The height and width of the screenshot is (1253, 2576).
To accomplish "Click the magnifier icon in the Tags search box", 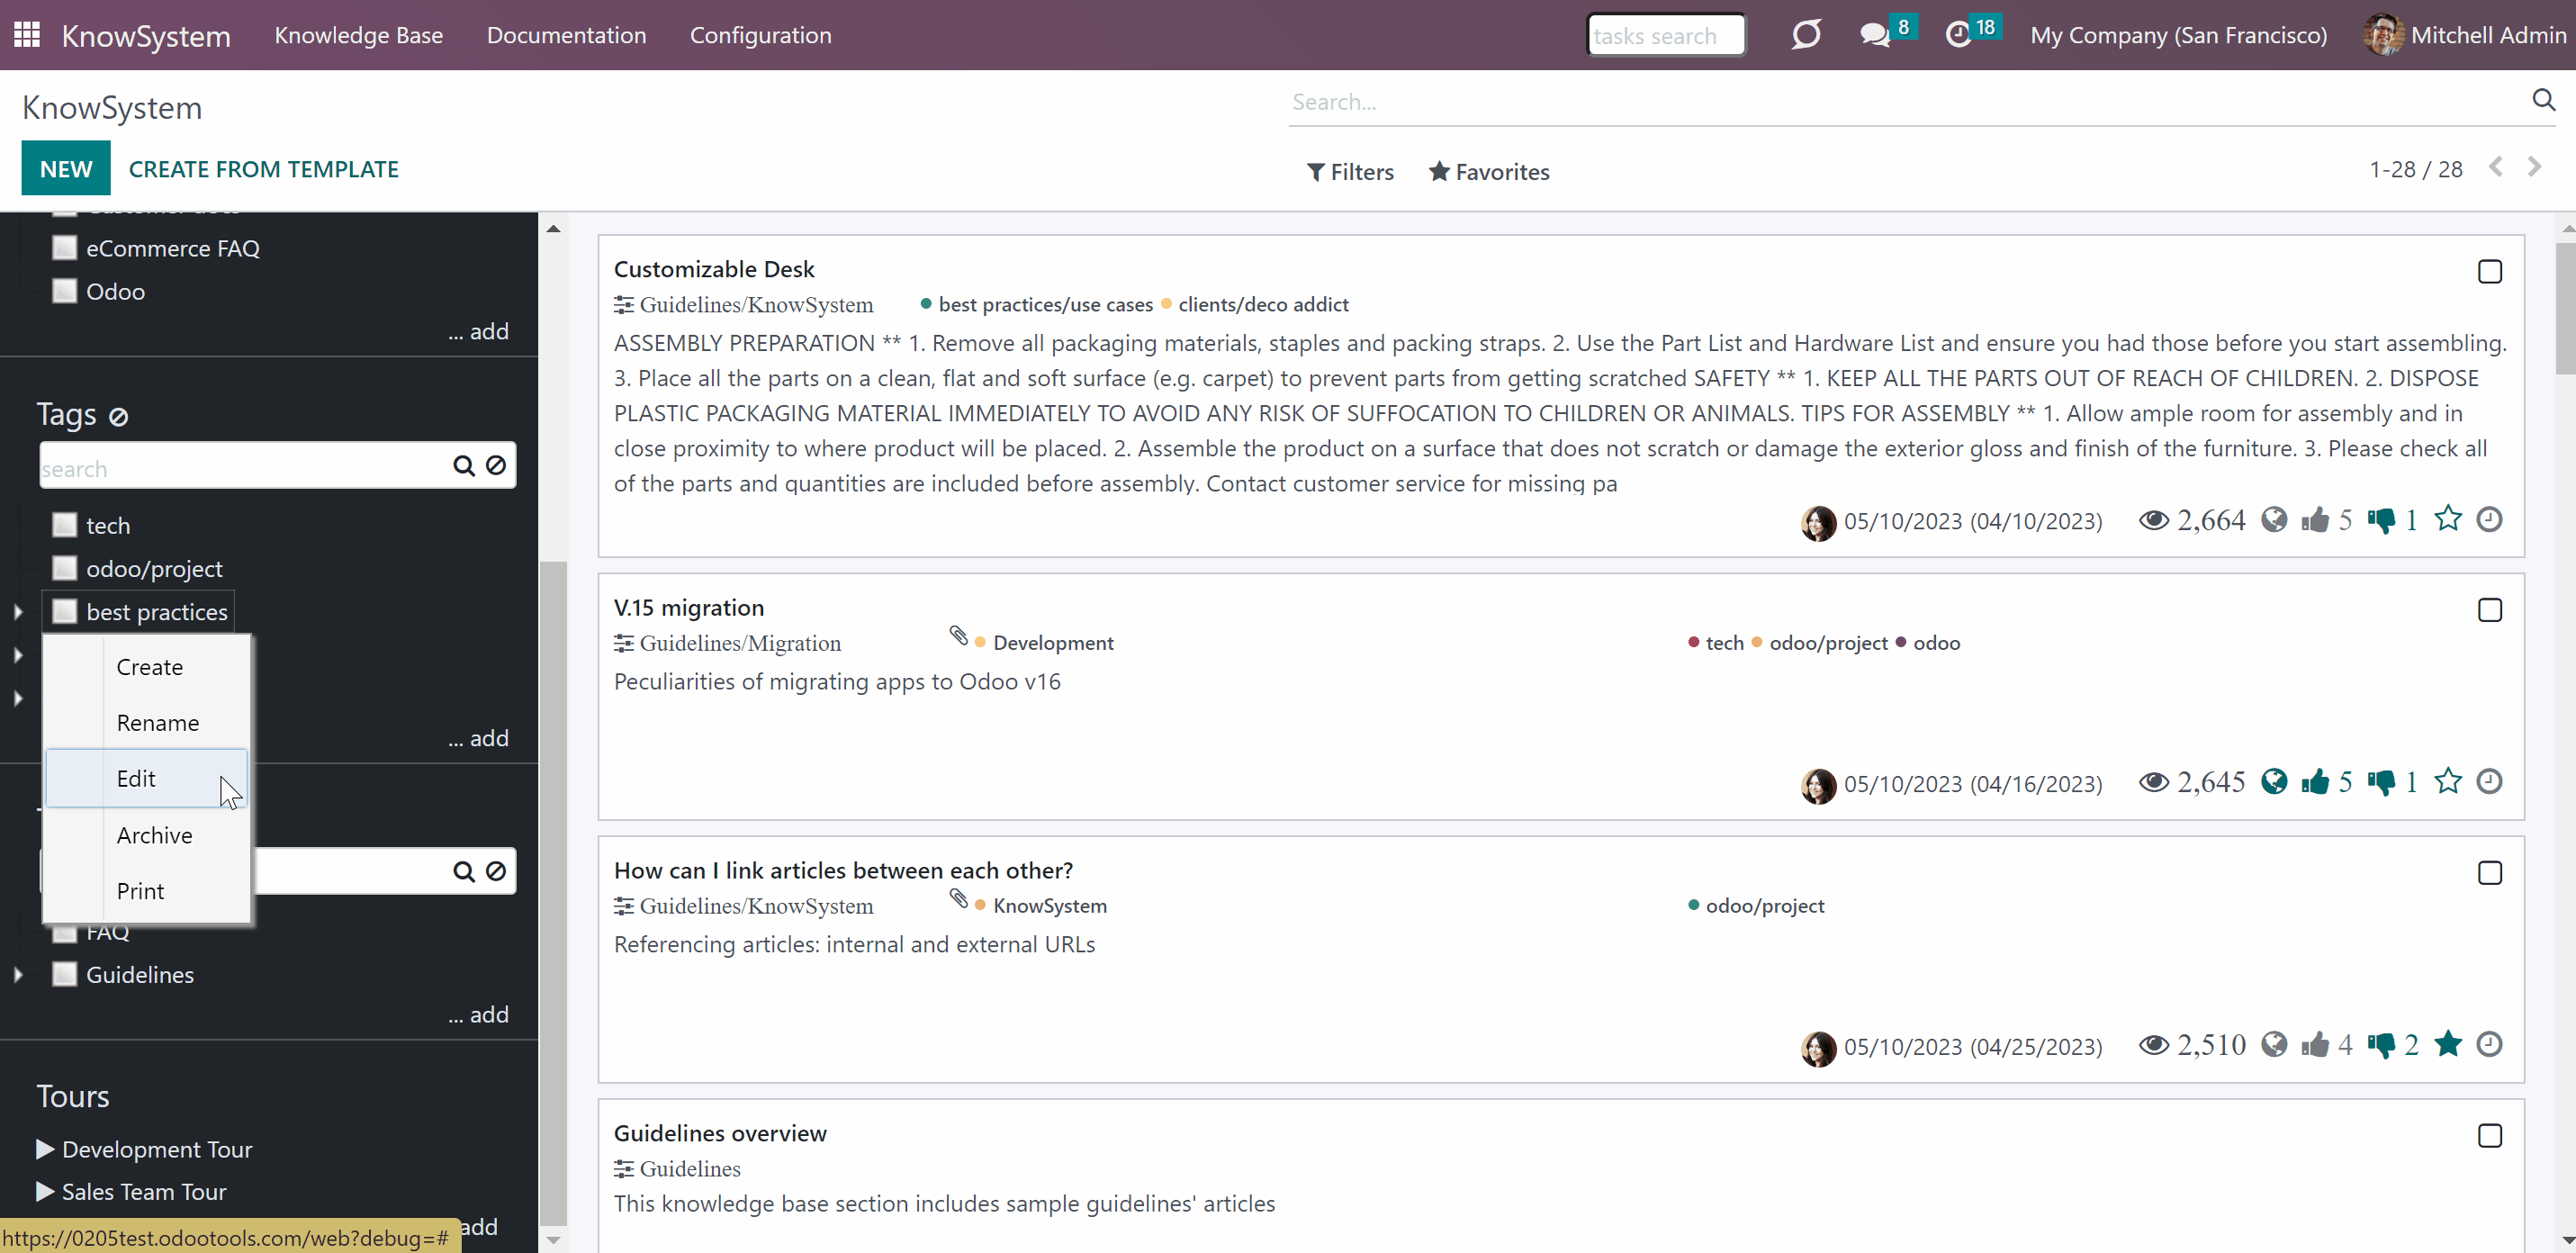I will click(x=463, y=466).
